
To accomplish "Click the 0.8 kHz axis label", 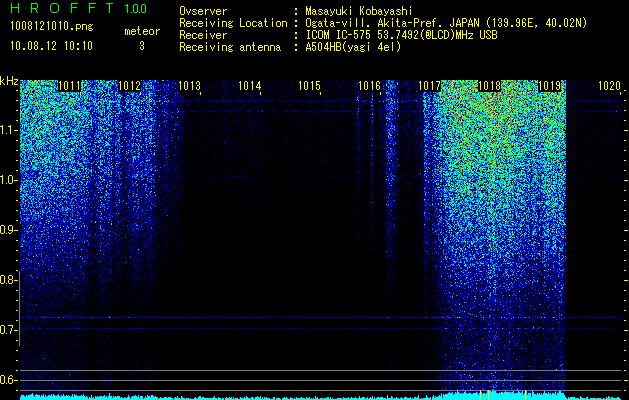I will pos(8,280).
